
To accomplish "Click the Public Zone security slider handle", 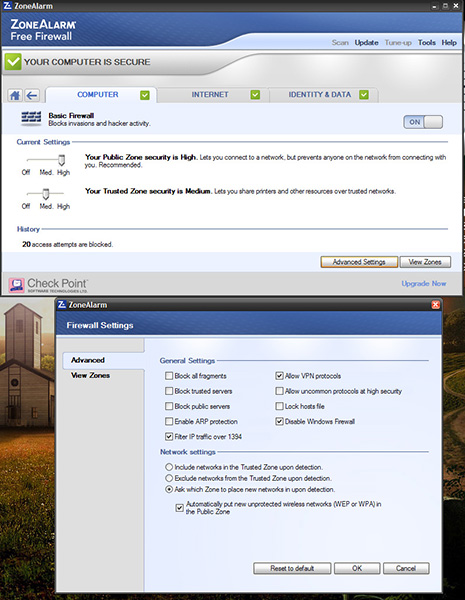I will 62,160.
